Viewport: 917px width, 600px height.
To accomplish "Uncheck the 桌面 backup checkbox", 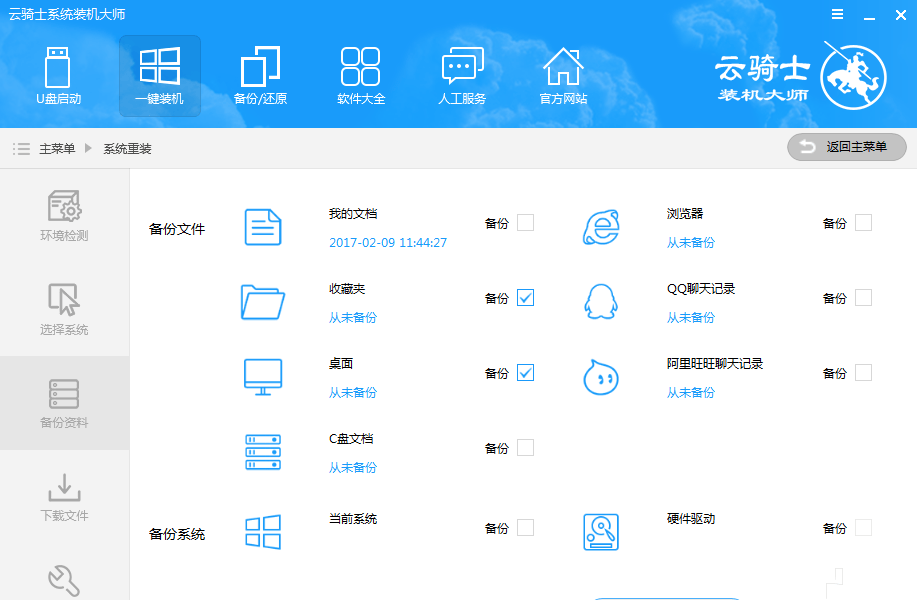I will coord(525,373).
